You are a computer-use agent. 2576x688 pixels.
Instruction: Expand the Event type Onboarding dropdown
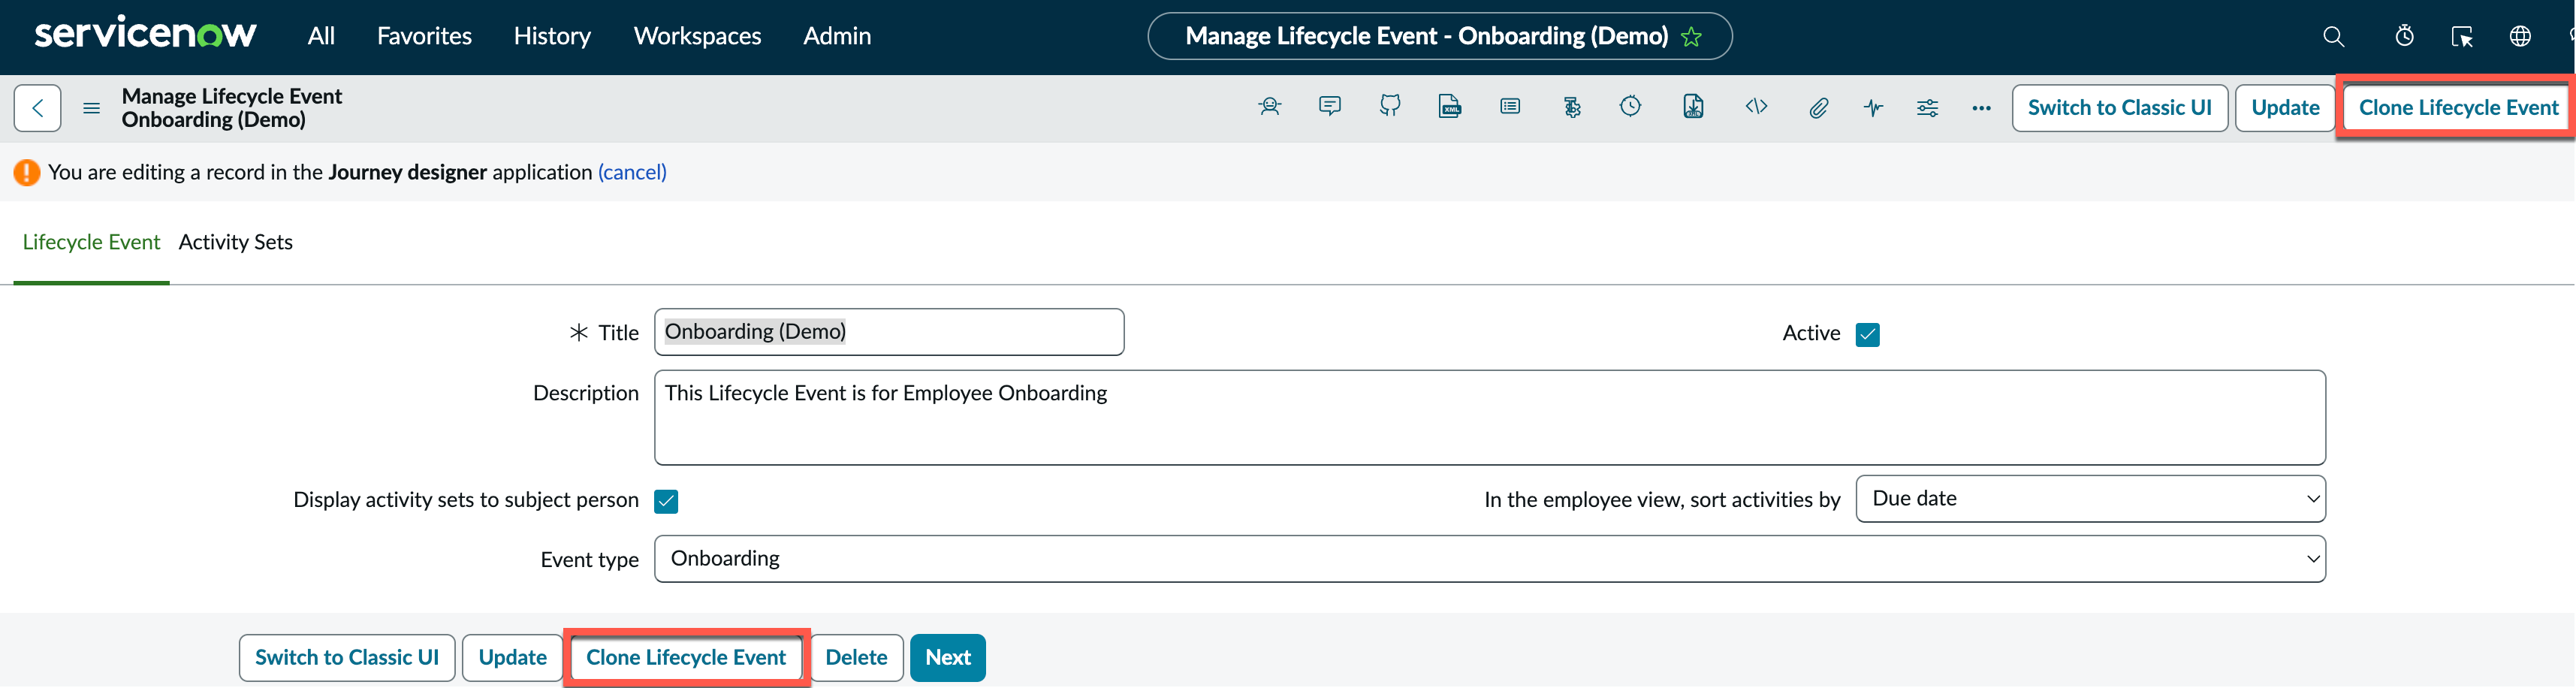1489,558
